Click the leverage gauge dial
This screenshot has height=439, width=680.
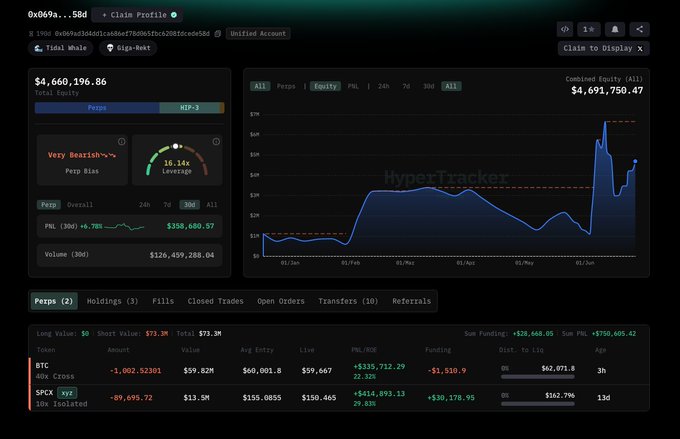coord(177,160)
